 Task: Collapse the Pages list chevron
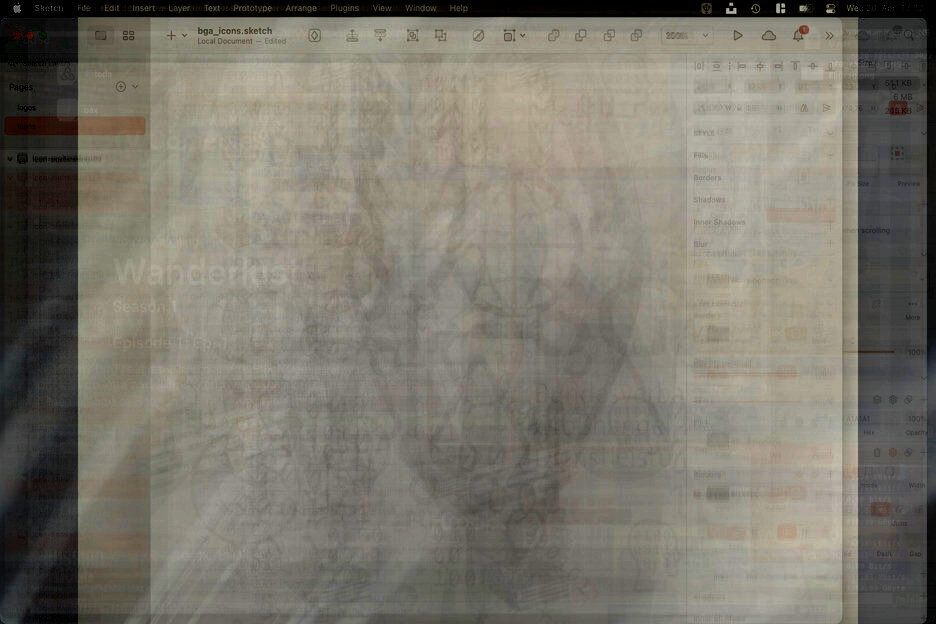coord(136,87)
